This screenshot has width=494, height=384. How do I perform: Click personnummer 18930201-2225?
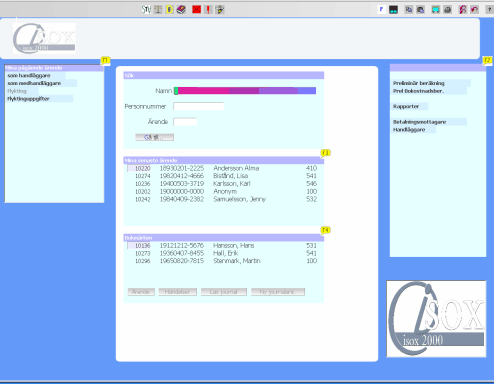click(x=182, y=168)
